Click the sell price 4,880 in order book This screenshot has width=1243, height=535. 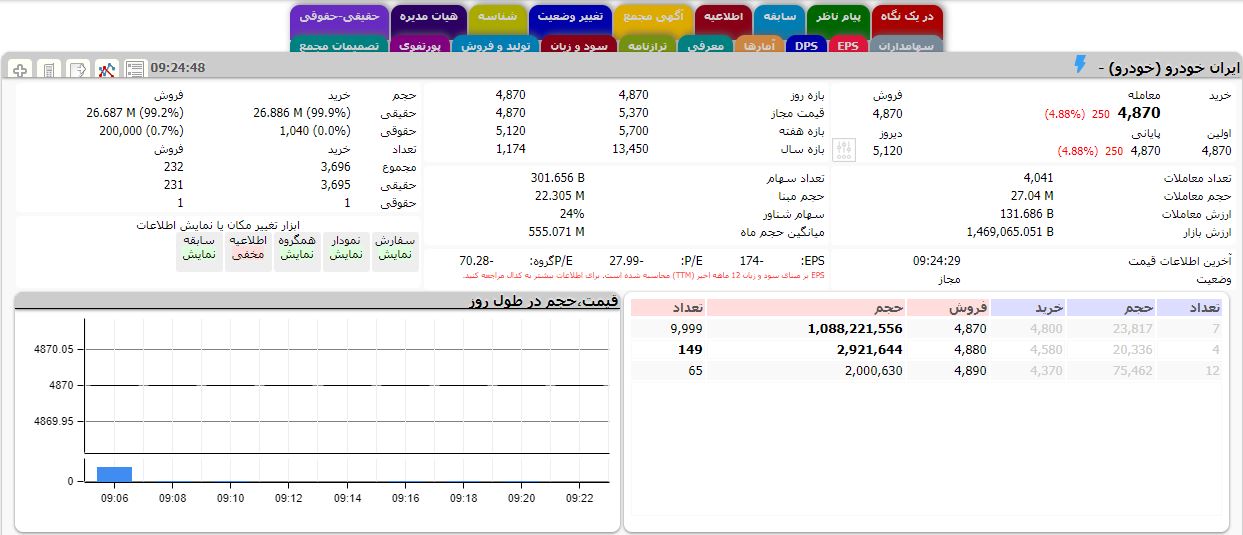click(x=970, y=349)
